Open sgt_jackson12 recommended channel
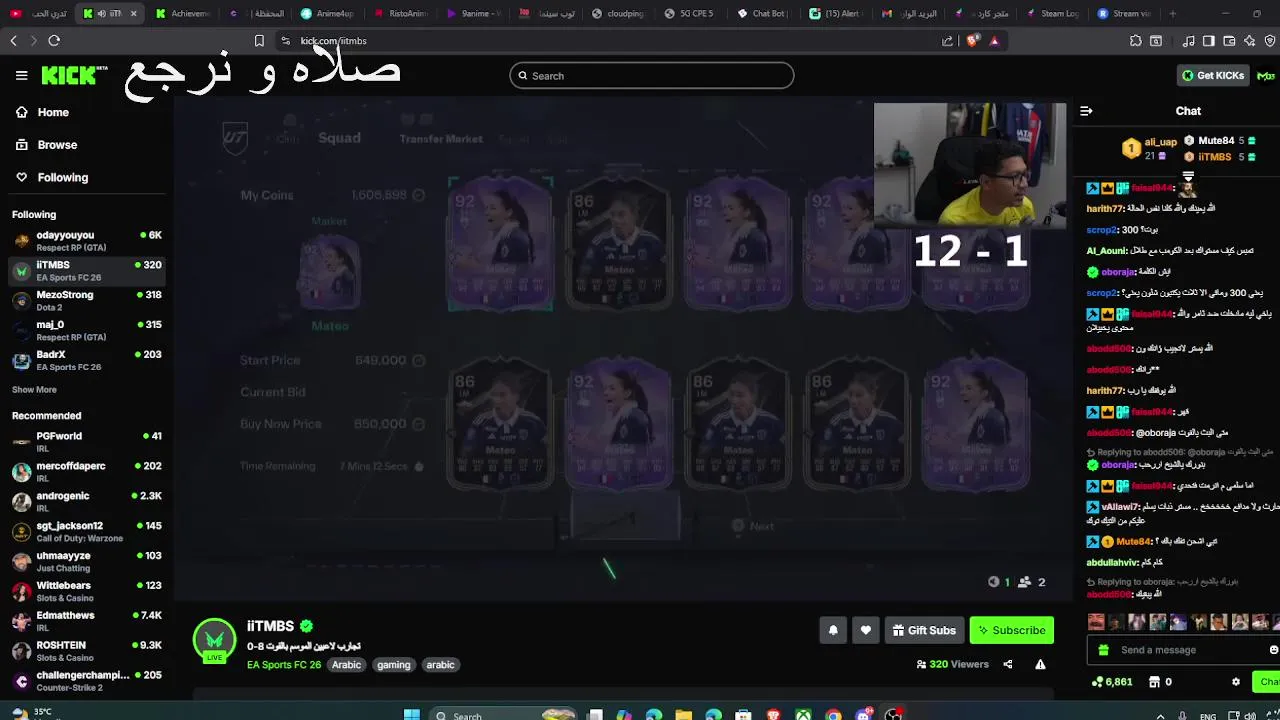Screen dimensions: 1280x720 (86, 531)
